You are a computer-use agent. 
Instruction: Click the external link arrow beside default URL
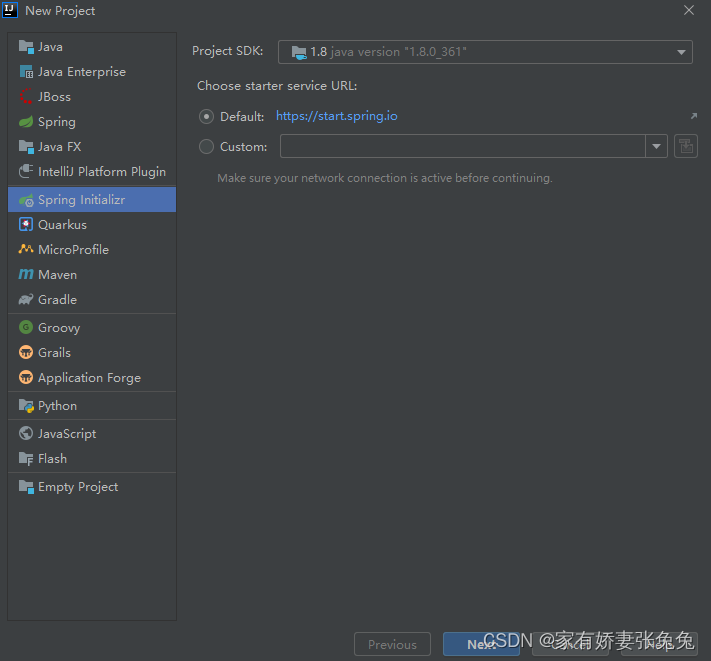(693, 116)
